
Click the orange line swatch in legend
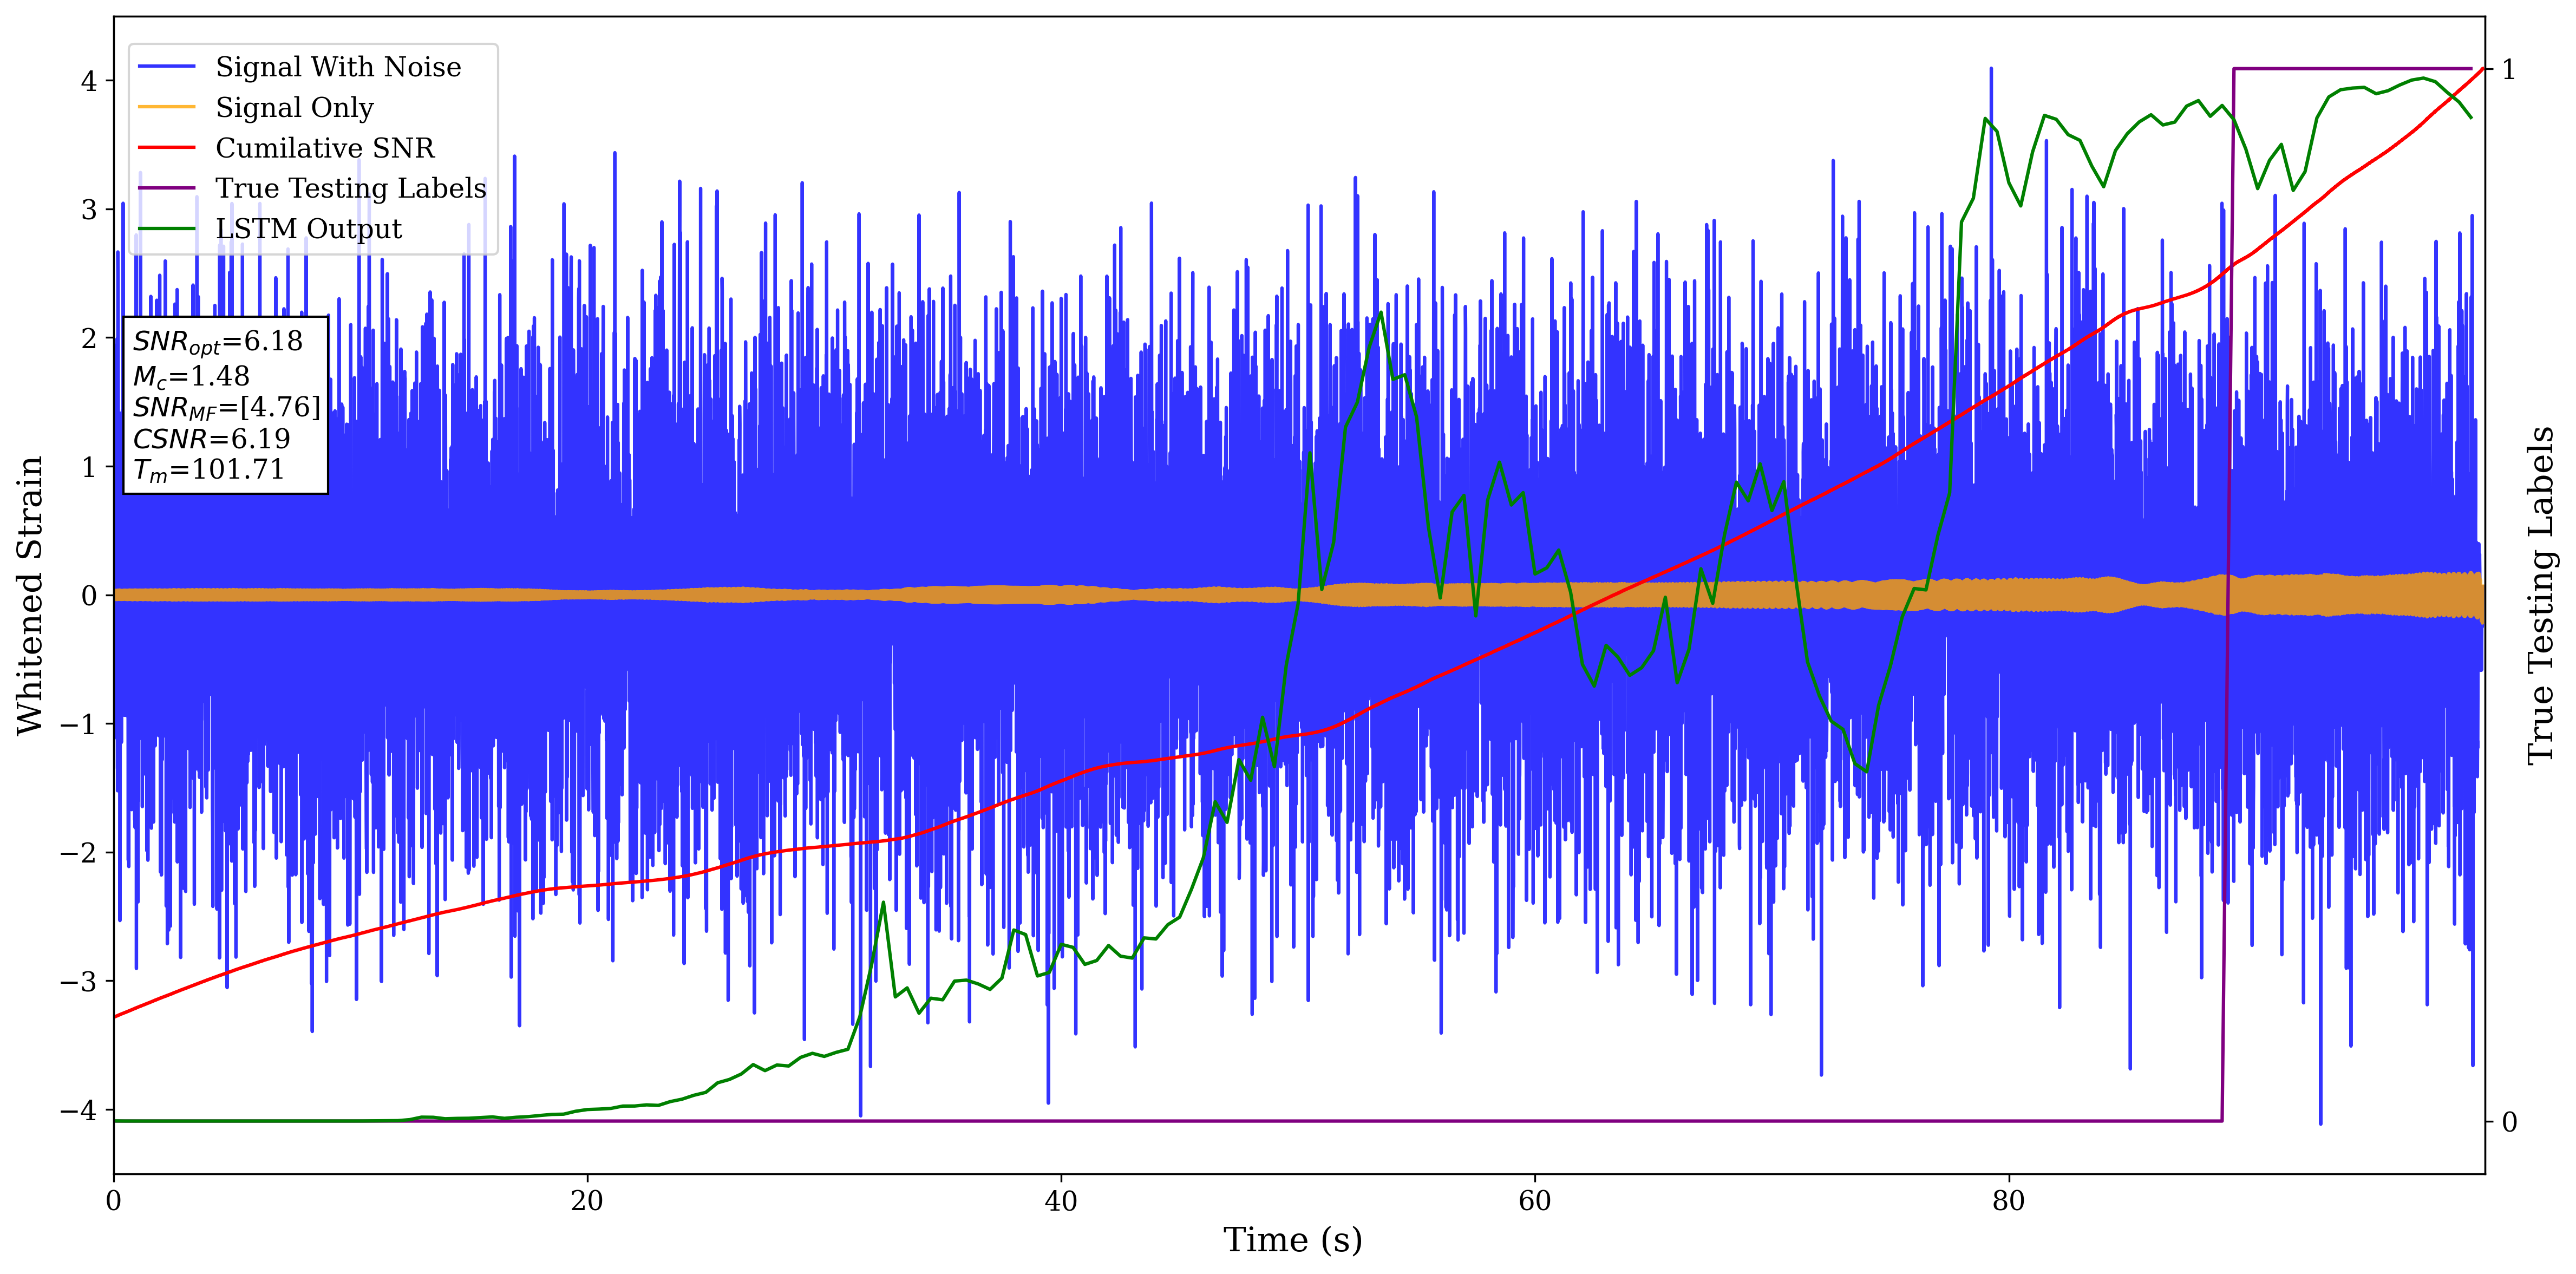coord(166,107)
